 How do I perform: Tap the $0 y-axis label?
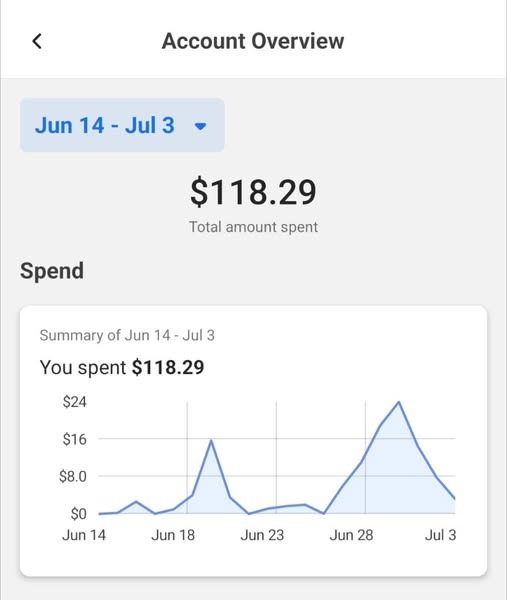[x=78, y=514]
